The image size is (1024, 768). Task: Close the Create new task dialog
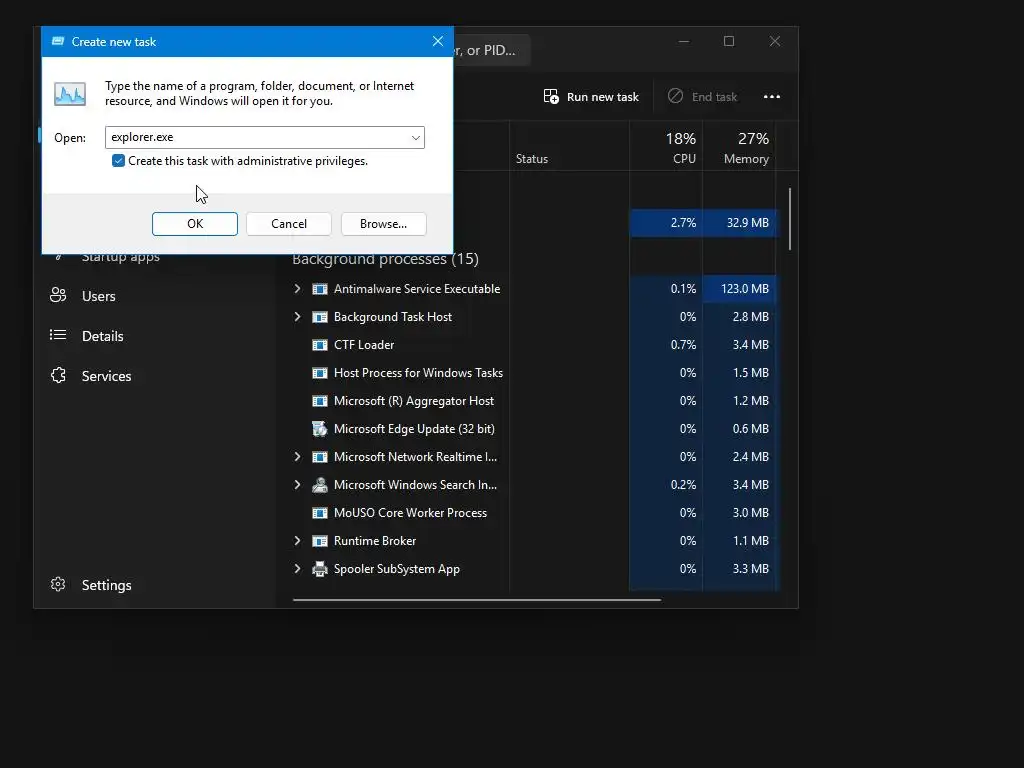pos(438,41)
